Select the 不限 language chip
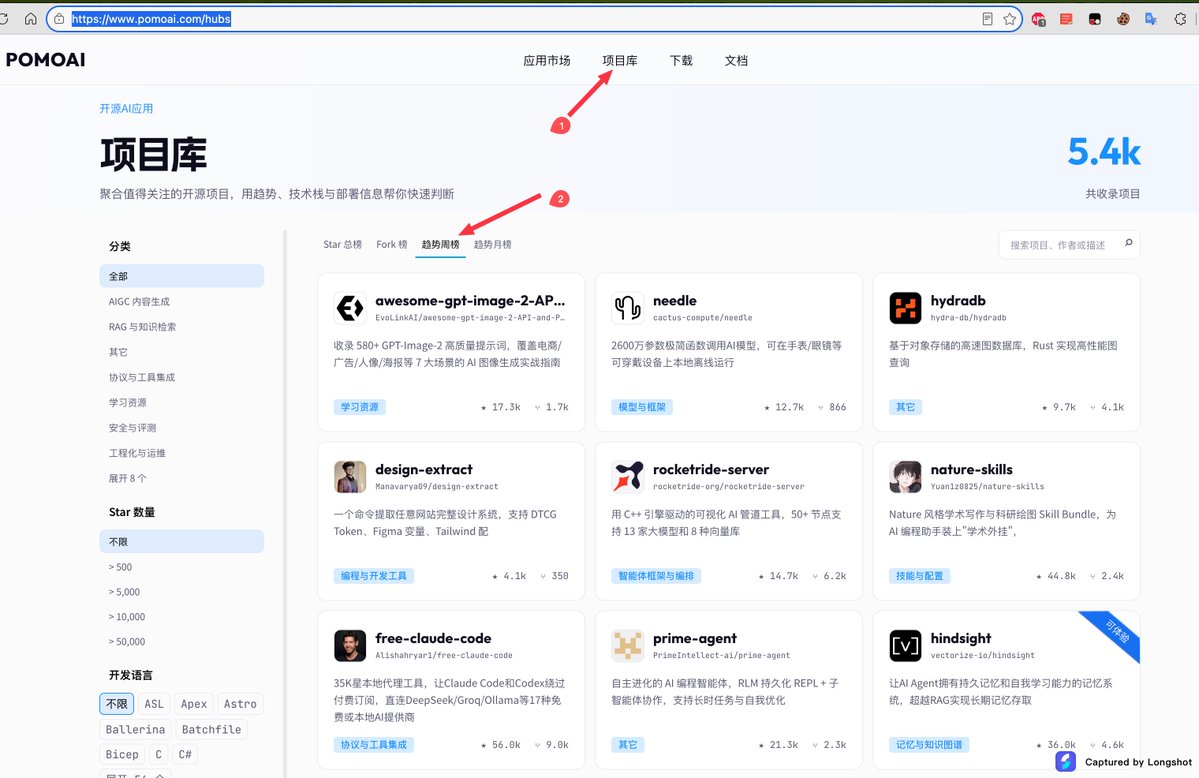The image size is (1199, 778). click(117, 704)
